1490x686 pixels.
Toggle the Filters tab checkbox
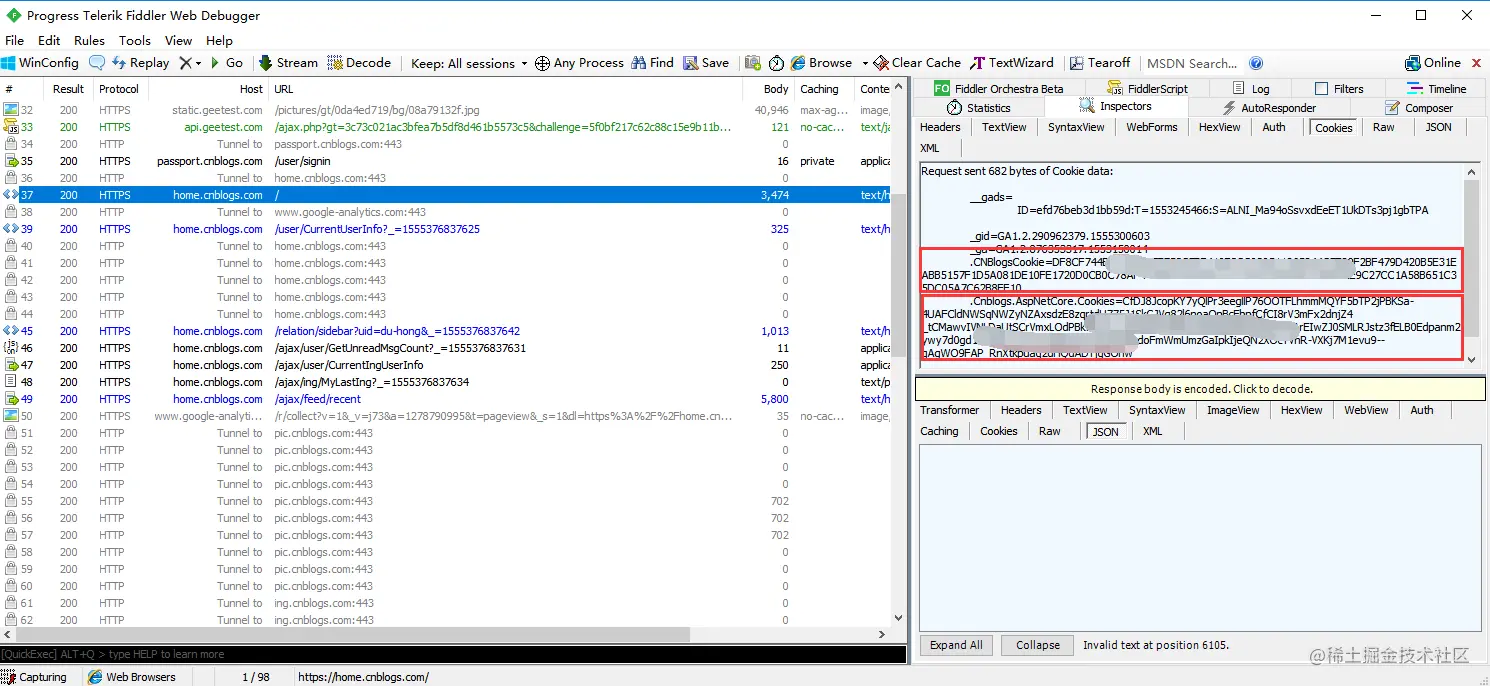coord(1321,89)
